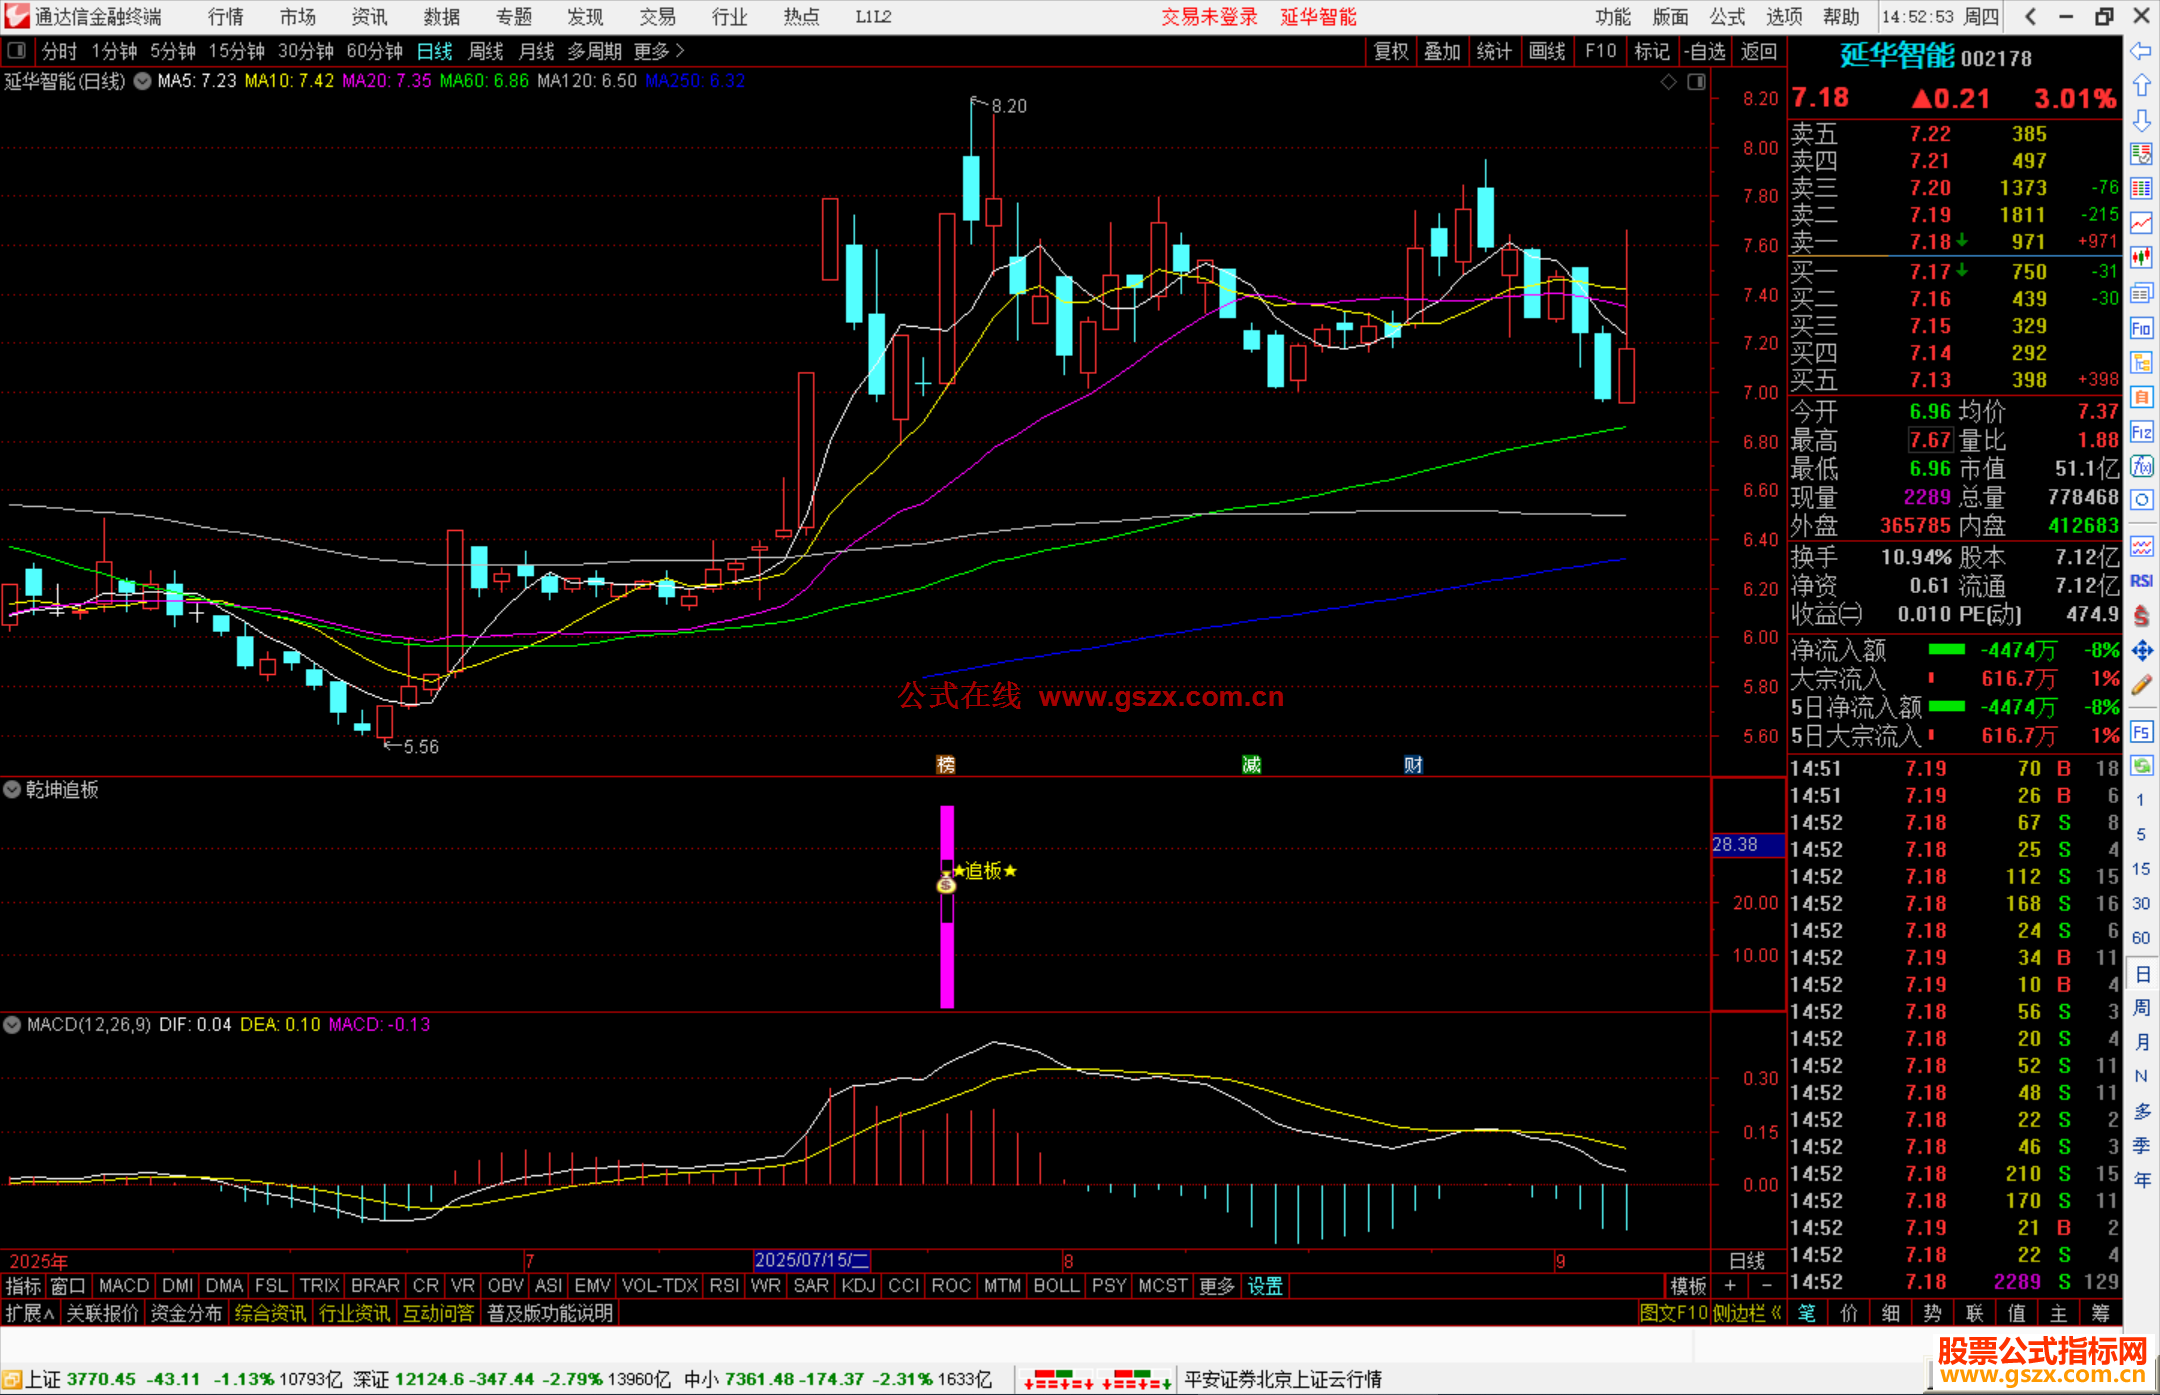Viewport: 2160px width, 1395px height.
Task: Click the panel icon left of 分时 tab
Action: [16, 50]
